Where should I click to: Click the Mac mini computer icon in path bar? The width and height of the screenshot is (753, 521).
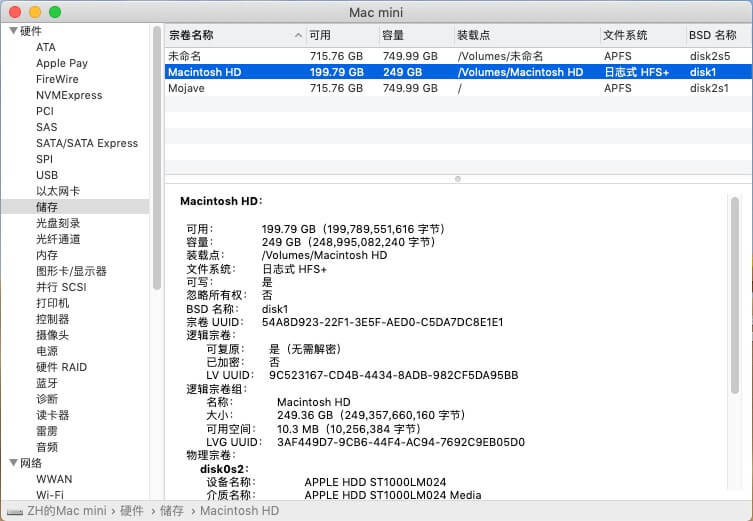[x=15, y=512]
